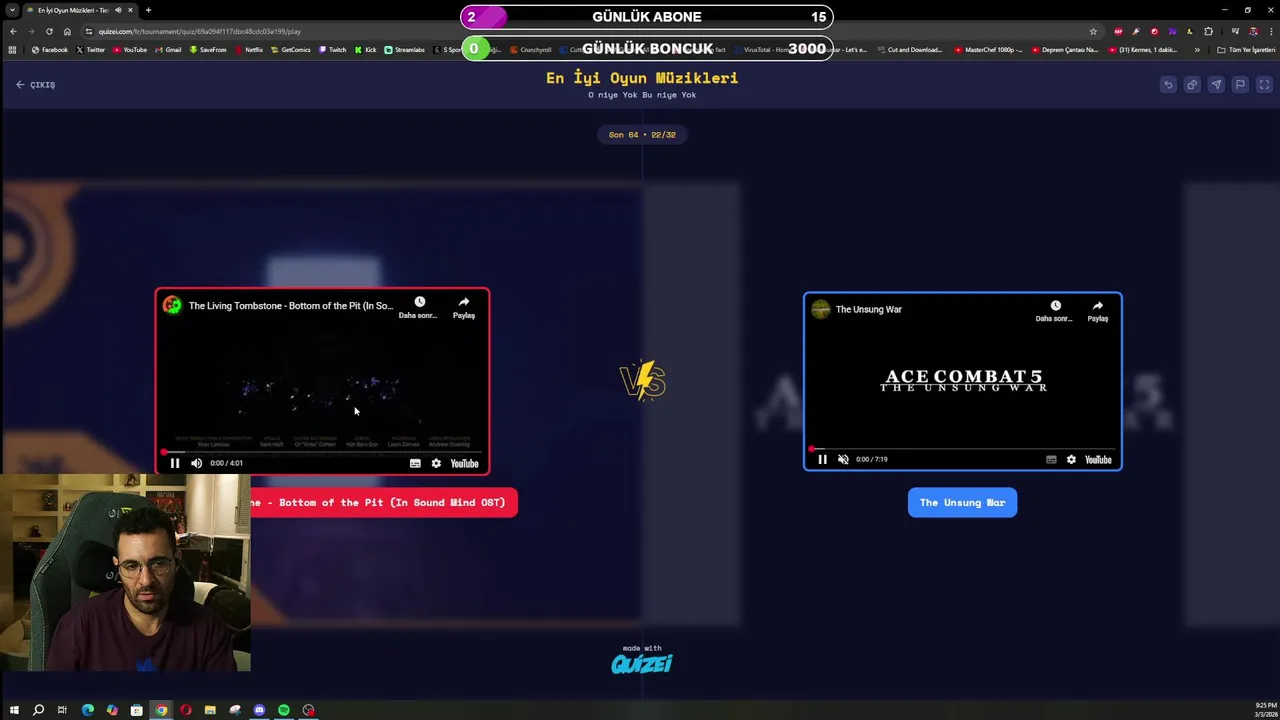Image resolution: width=1280 pixels, height=720 pixels.
Task: Click the browser home button
Action: coord(67,31)
